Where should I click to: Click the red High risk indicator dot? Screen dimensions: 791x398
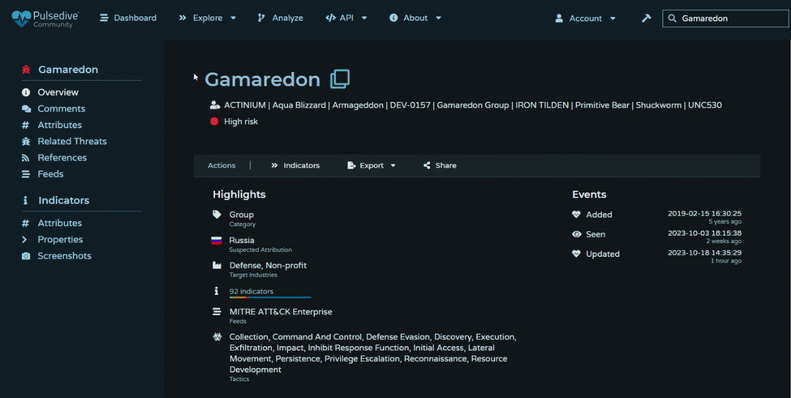click(214, 121)
